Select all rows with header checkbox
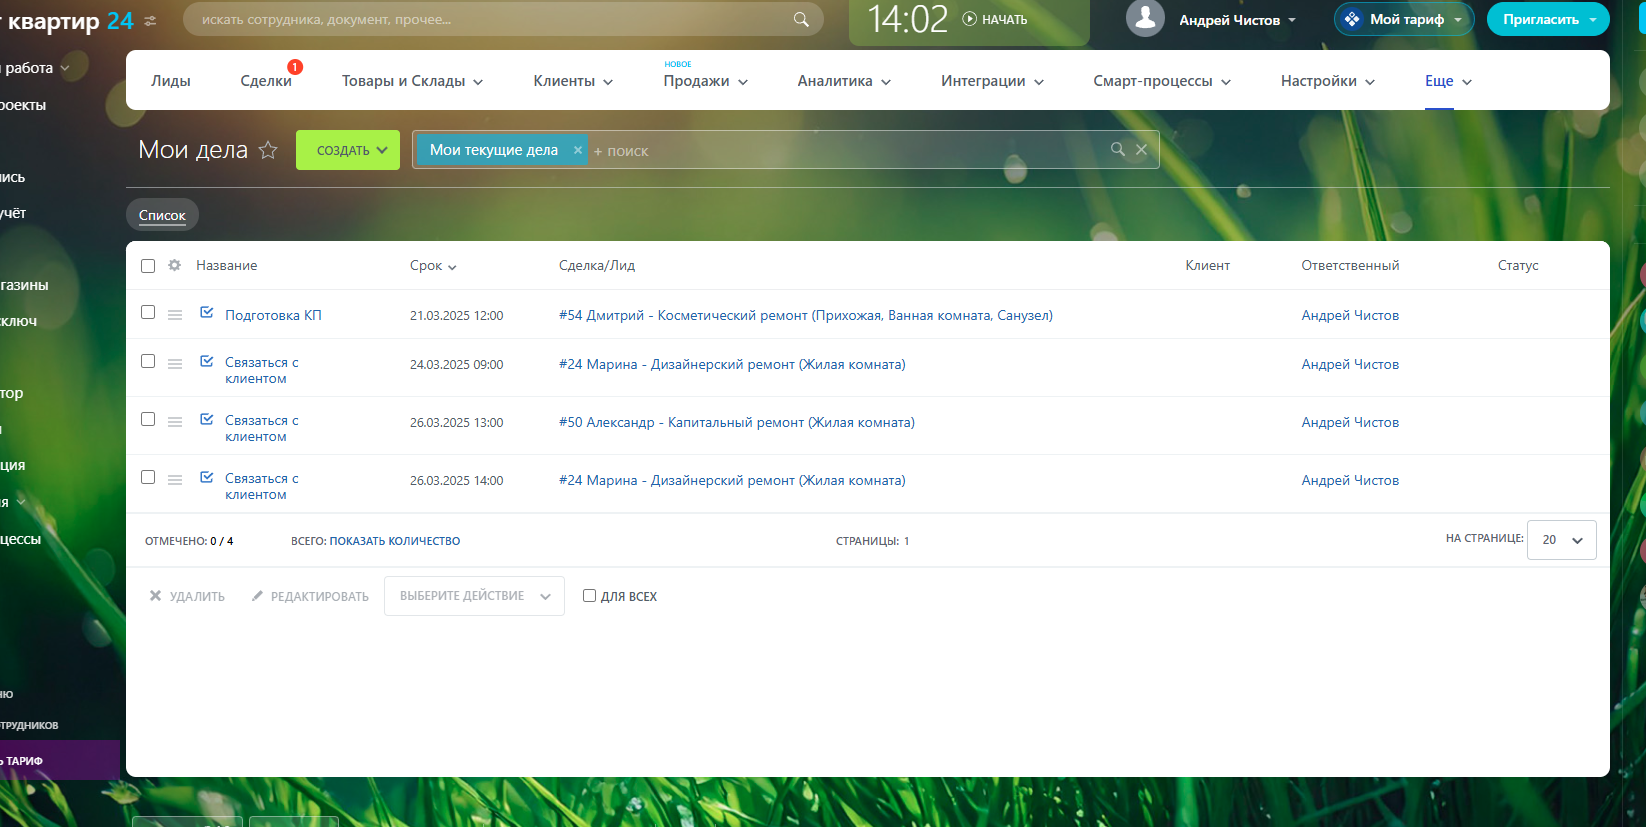 coord(148,266)
